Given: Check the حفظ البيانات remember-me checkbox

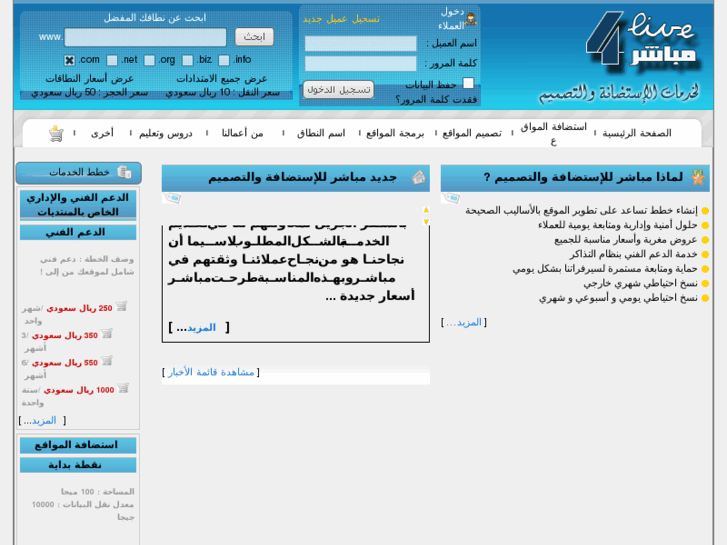Looking at the screenshot, I should [469, 83].
